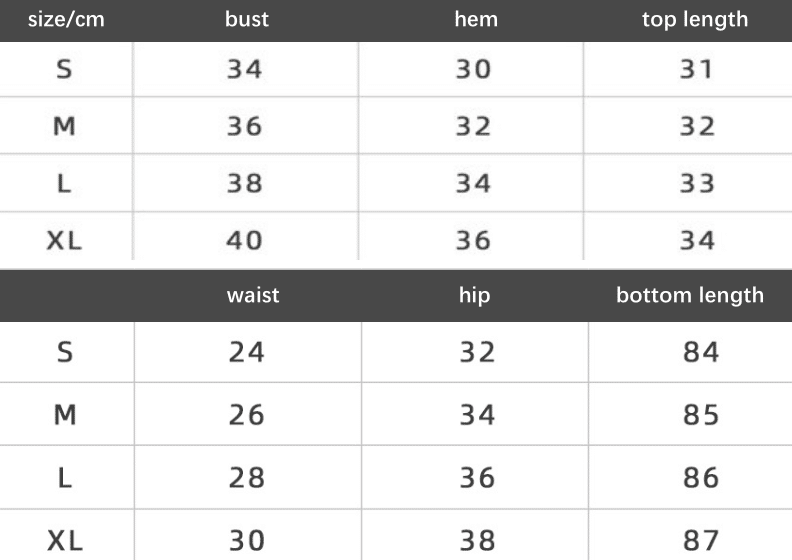Click the XL label in top table
This screenshot has width=792, height=560.
(x=64, y=240)
